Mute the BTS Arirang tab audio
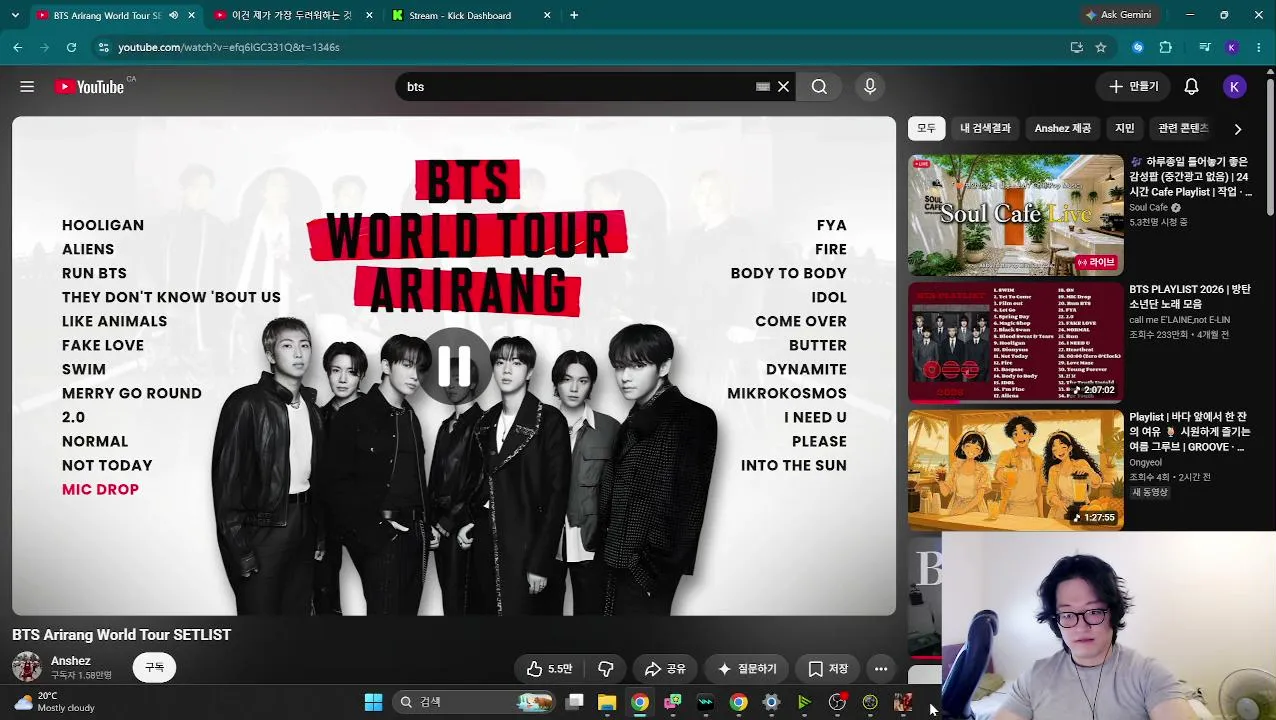Viewport: 1276px width, 720px height. click(173, 15)
